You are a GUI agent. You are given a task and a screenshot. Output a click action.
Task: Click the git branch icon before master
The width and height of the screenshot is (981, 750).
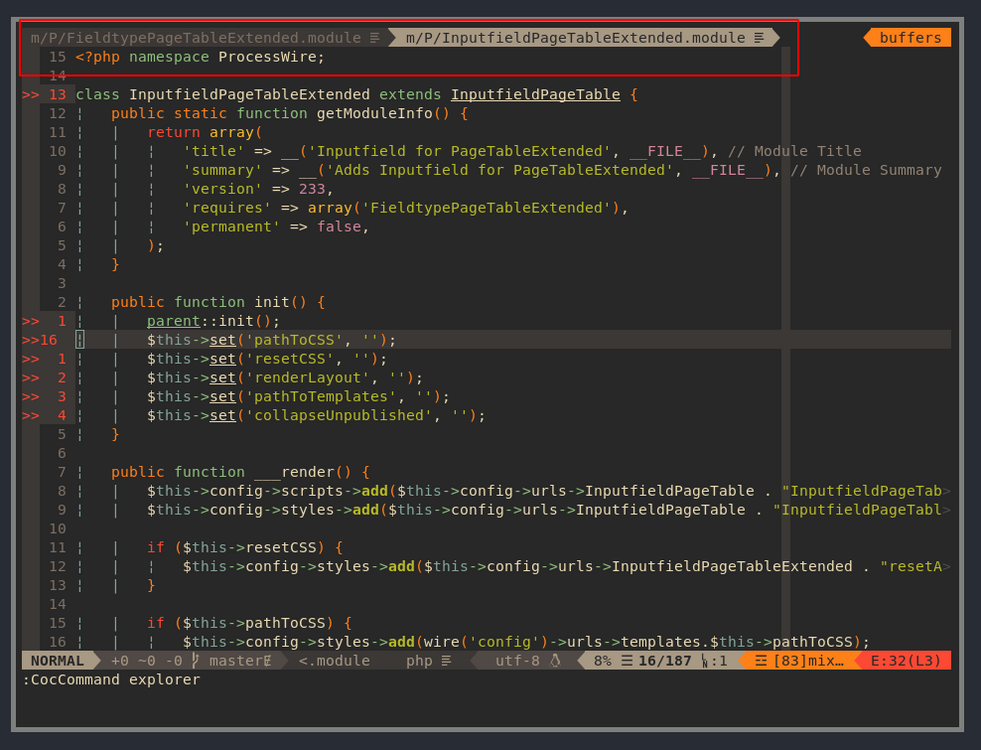point(196,661)
